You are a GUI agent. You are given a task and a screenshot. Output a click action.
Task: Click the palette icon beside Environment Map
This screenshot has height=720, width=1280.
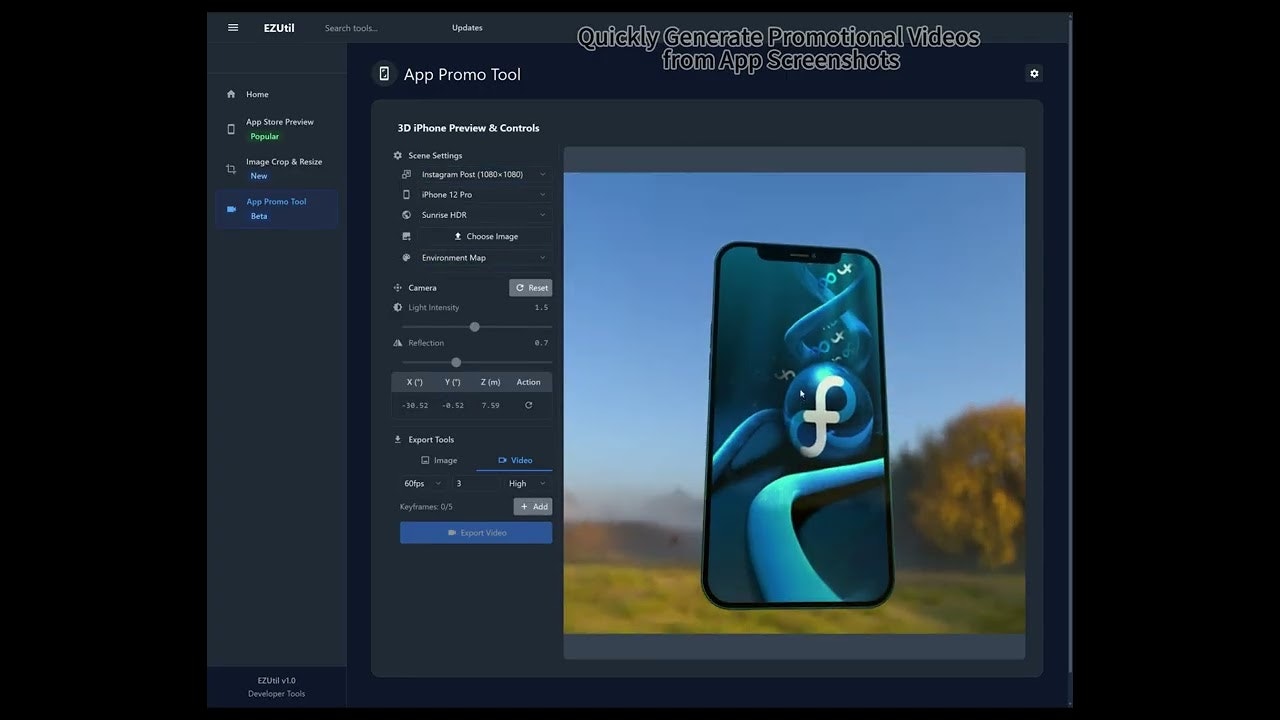point(406,258)
